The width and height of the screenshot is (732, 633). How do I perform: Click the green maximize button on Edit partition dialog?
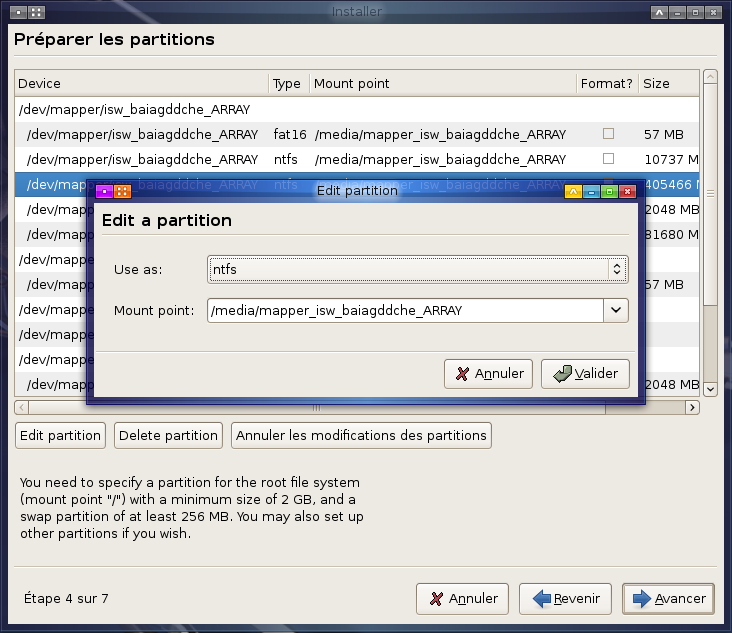click(x=609, y=191)
